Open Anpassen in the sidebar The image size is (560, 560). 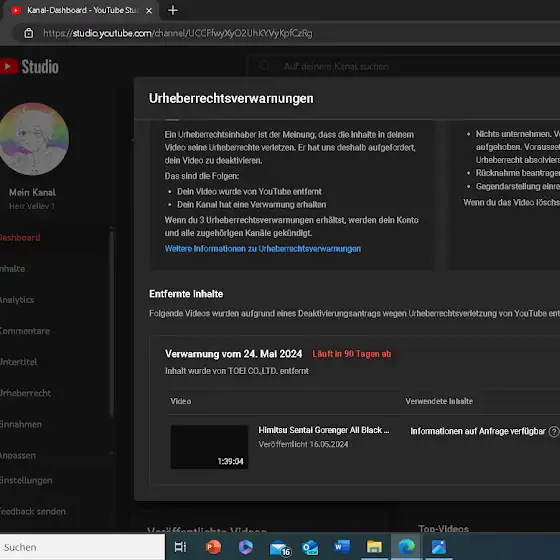point(18,455)
